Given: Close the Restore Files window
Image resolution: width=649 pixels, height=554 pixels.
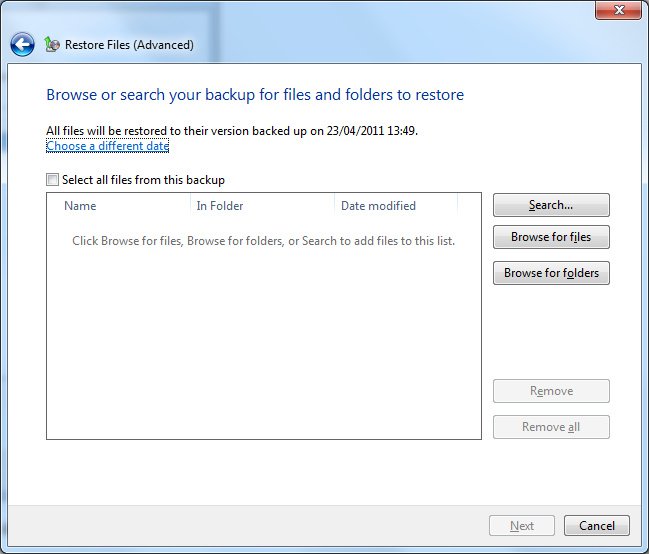Looking at the screenshot, I should [x=618, y=10].
